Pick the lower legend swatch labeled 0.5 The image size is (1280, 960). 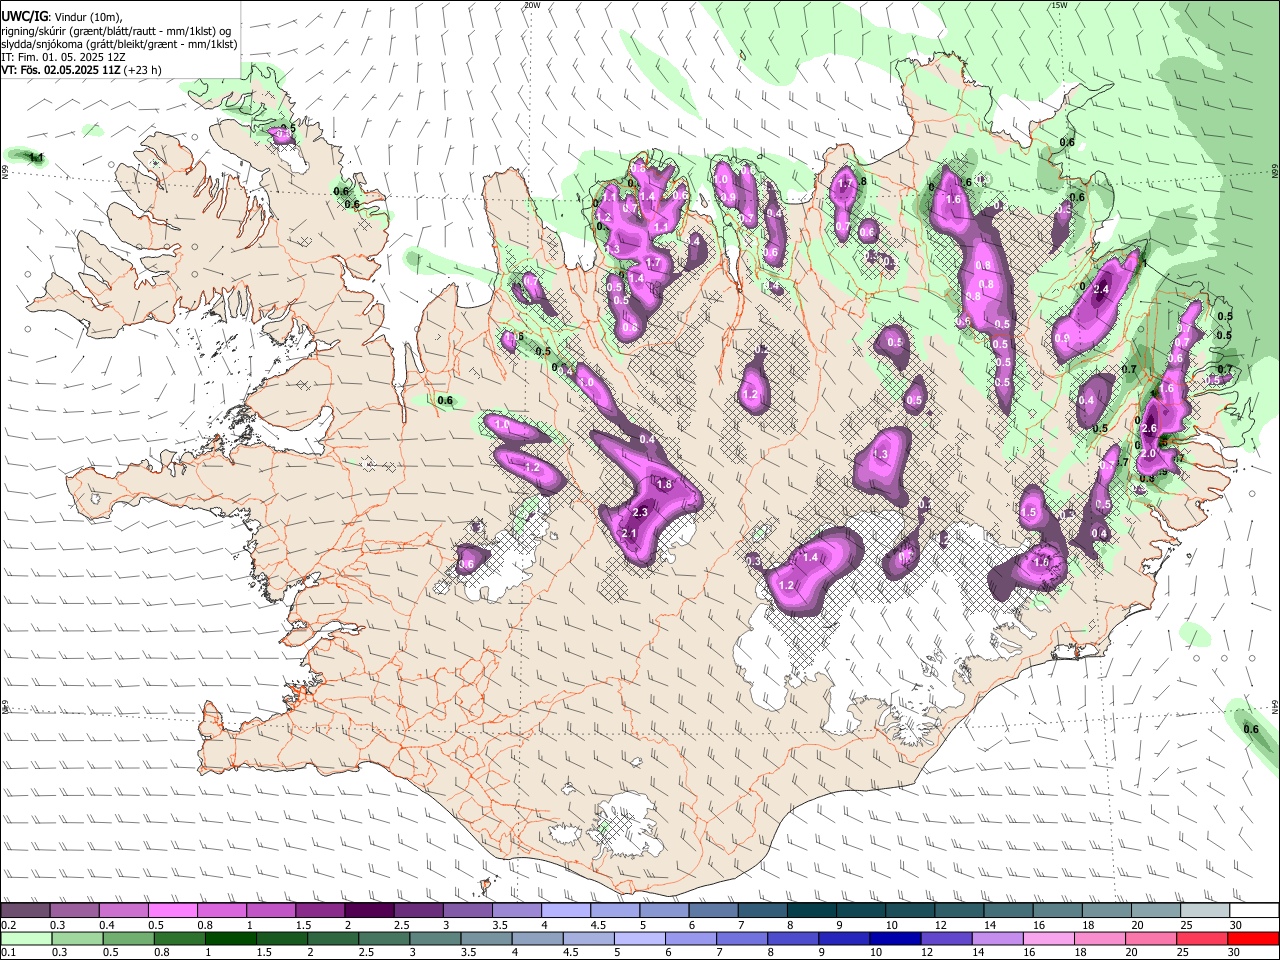click(x=128, y=938)
